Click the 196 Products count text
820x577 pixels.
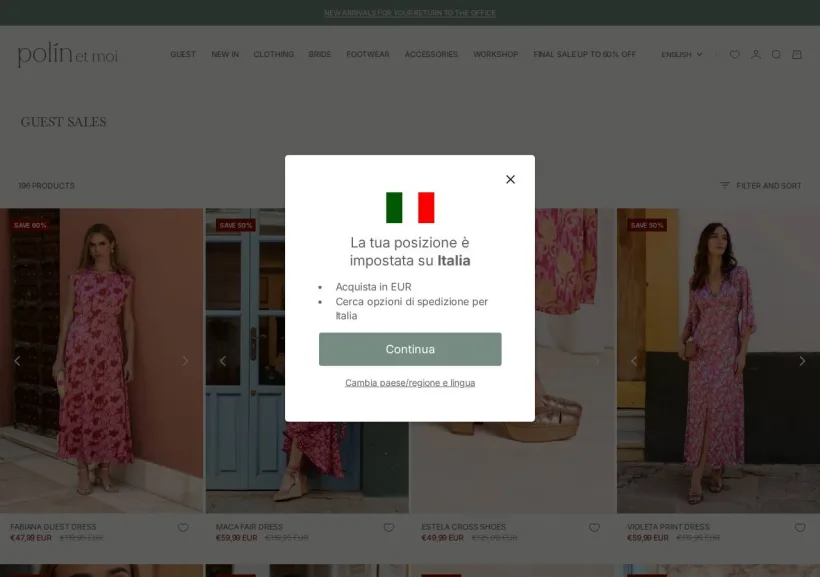click(47, 186)
